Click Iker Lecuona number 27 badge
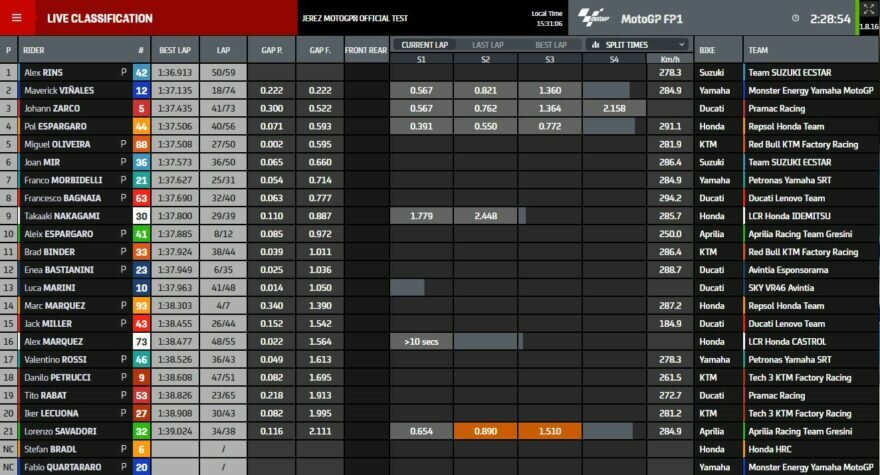The width and height of the screenshot is (880, 475). click(x=141, y=413)
